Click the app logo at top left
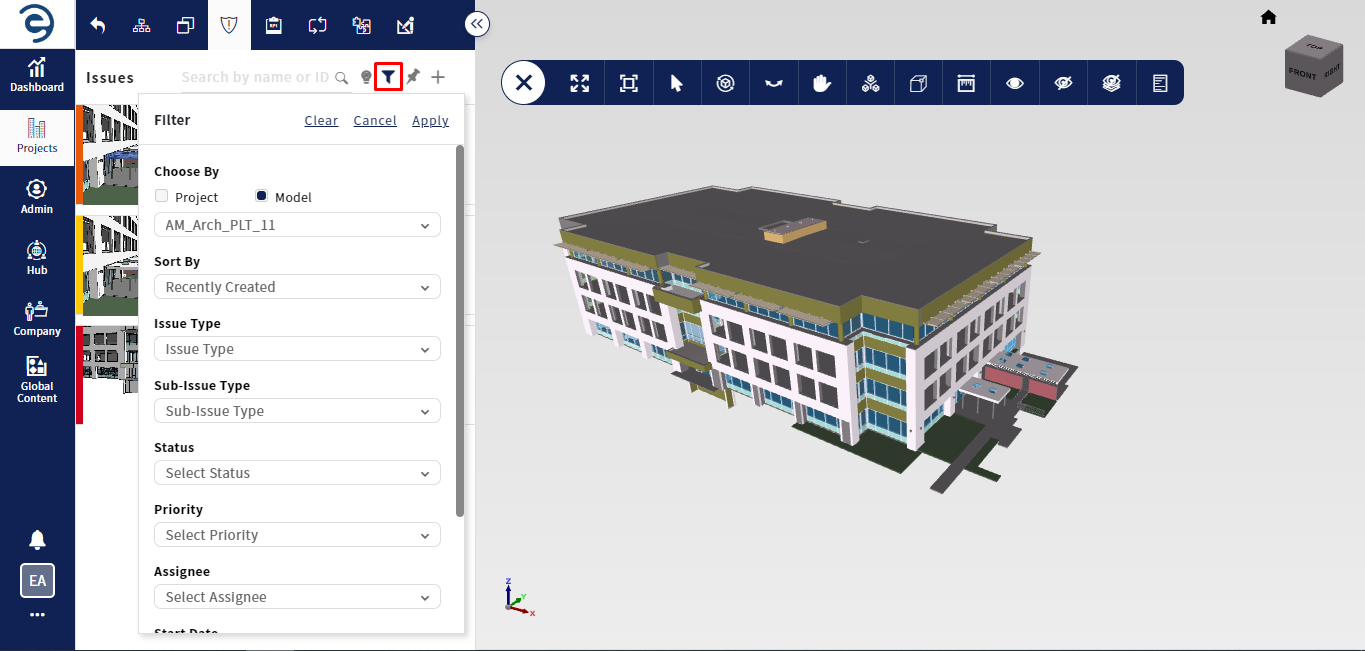The width and height of the screenshot is (1365, 651). 37,24
